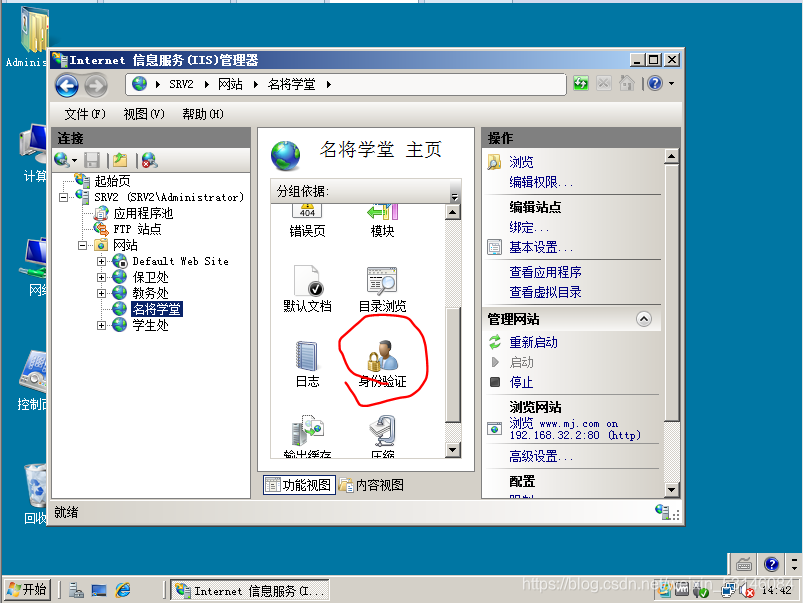The height and width of the screenshot is (603, 804).
Task: Collapse the 管理网站 section chevron
Action: pyautogui.click(x=644, y=319)
